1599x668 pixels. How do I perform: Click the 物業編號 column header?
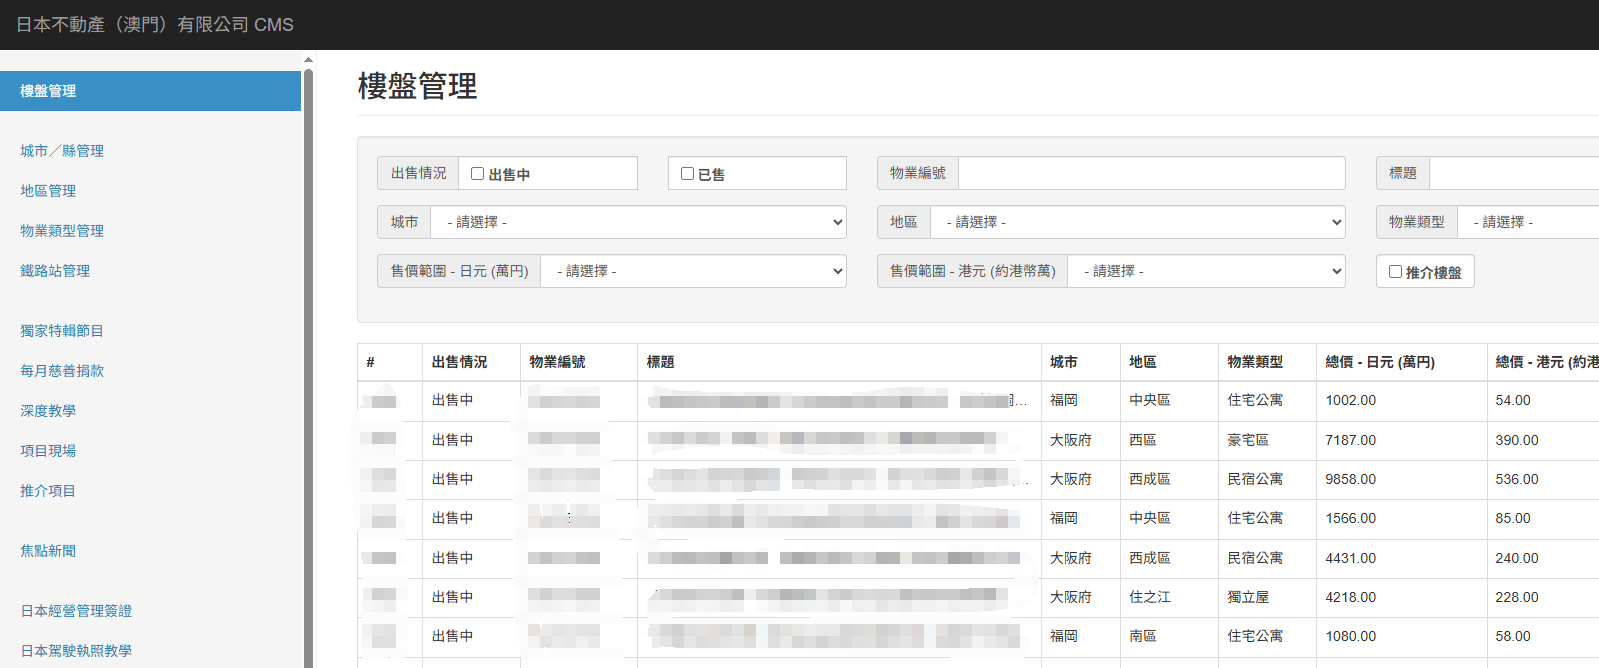click(x=579, y=362)
